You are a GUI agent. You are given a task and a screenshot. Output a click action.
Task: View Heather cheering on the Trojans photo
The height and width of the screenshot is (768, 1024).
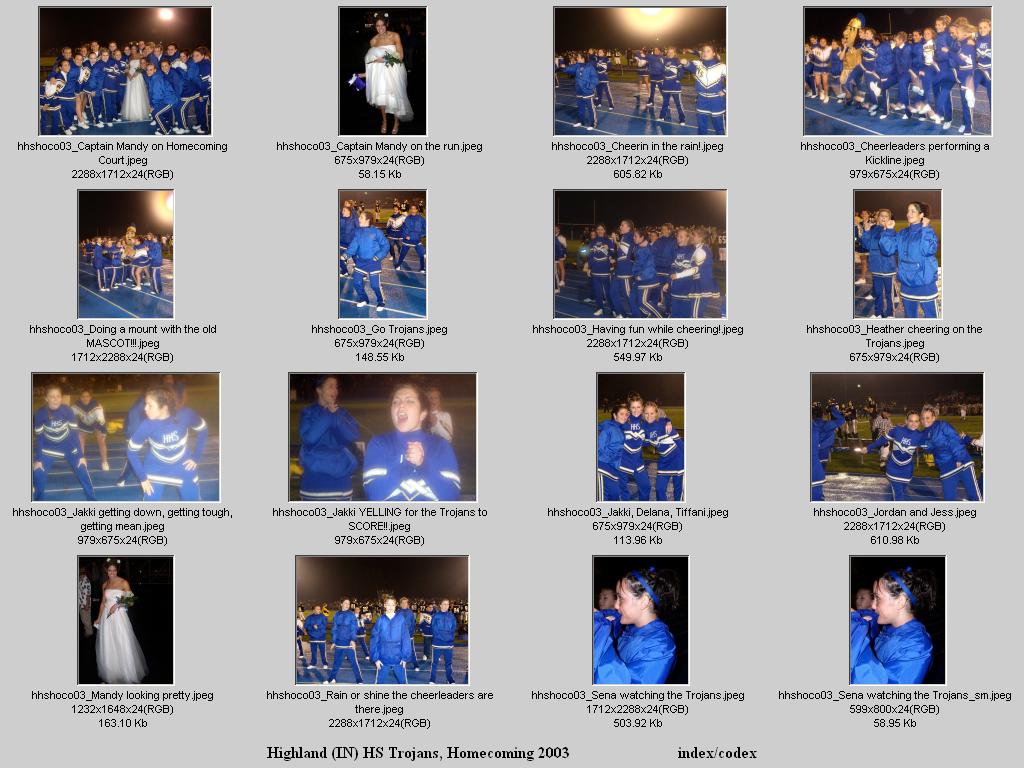897,254
